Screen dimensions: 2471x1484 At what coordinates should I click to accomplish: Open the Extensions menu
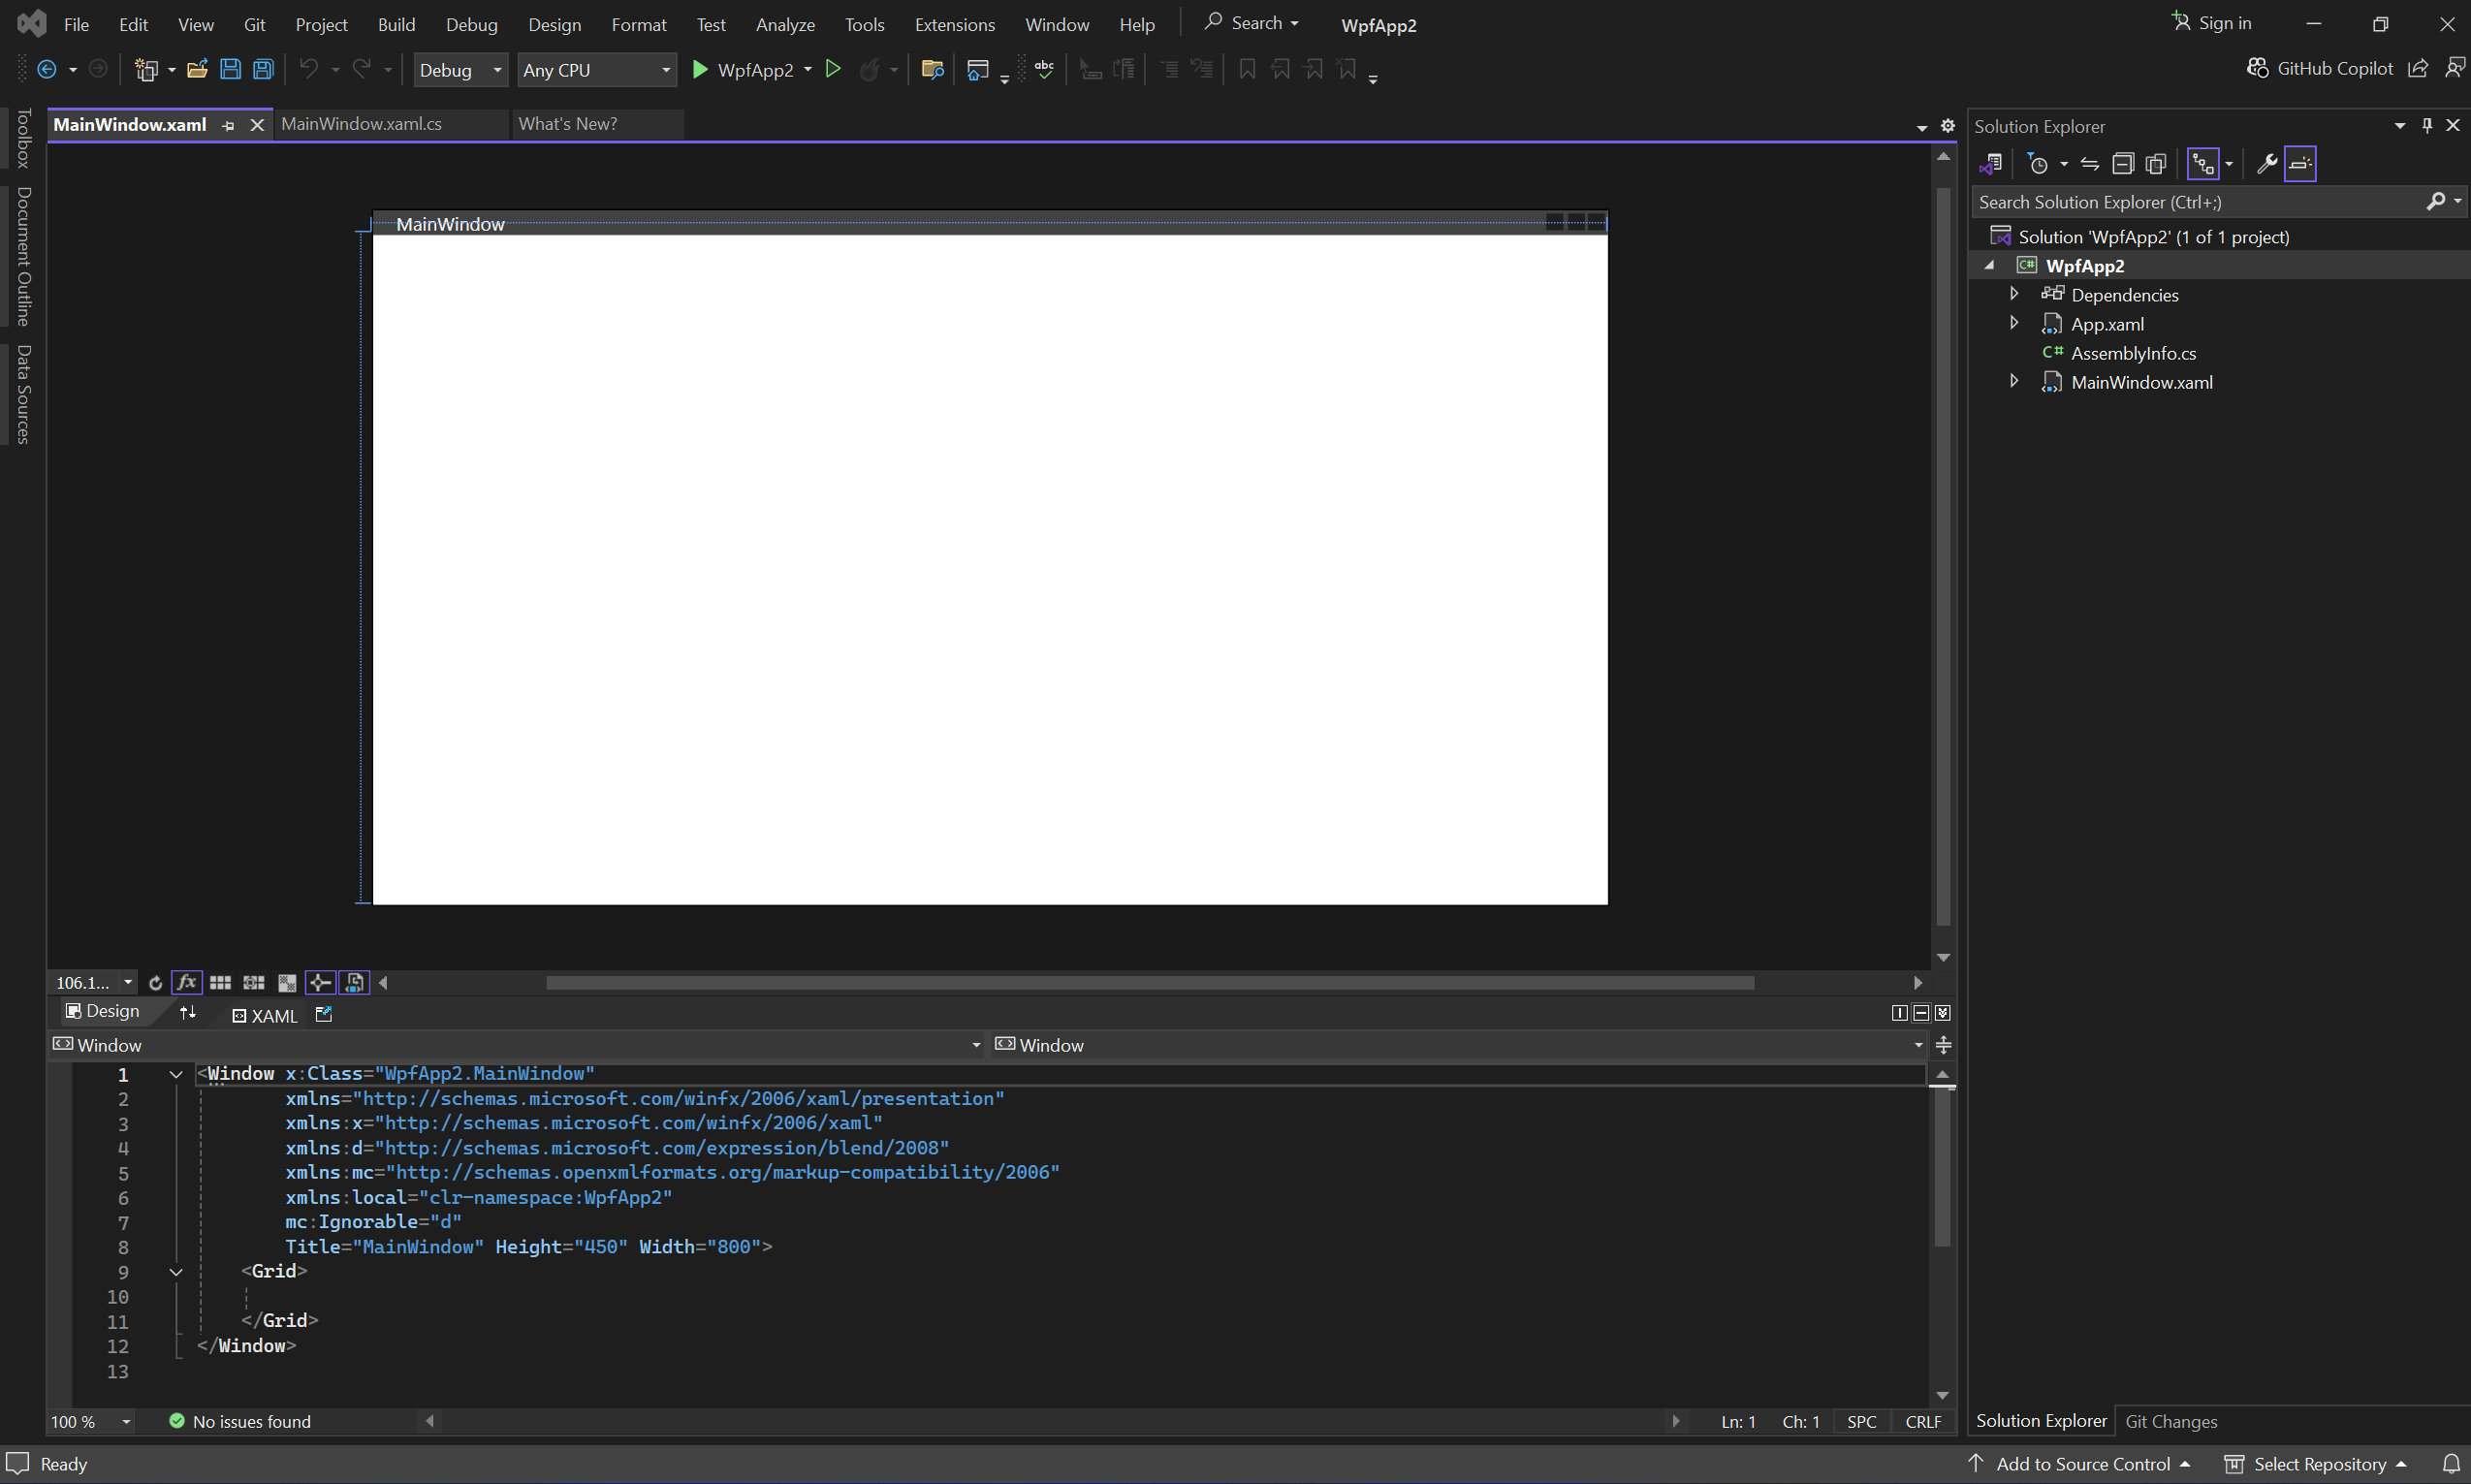pos(954,24)
